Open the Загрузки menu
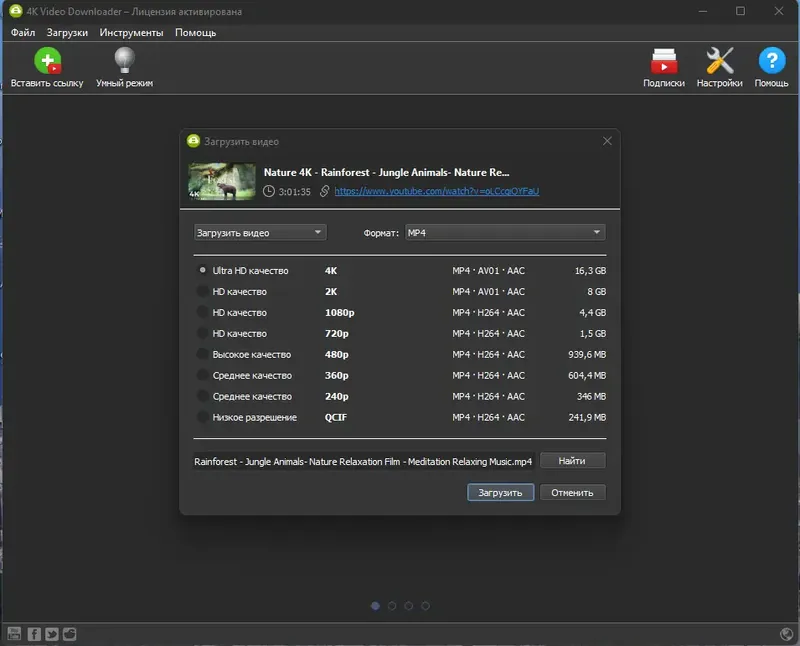800x646 pixels. point(67,33)
